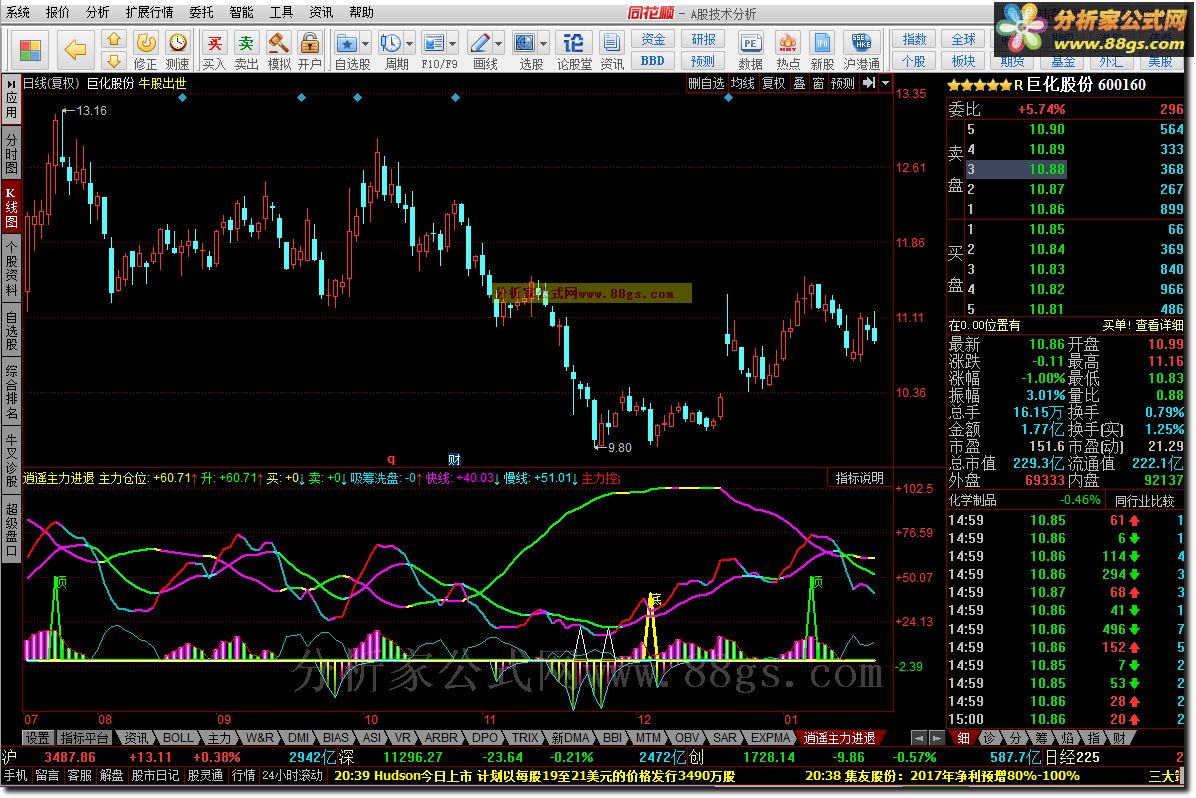Switch to the W&R indicator tab
The height and width of the screenshot is (798, 1196).
[x=259, y=738]
